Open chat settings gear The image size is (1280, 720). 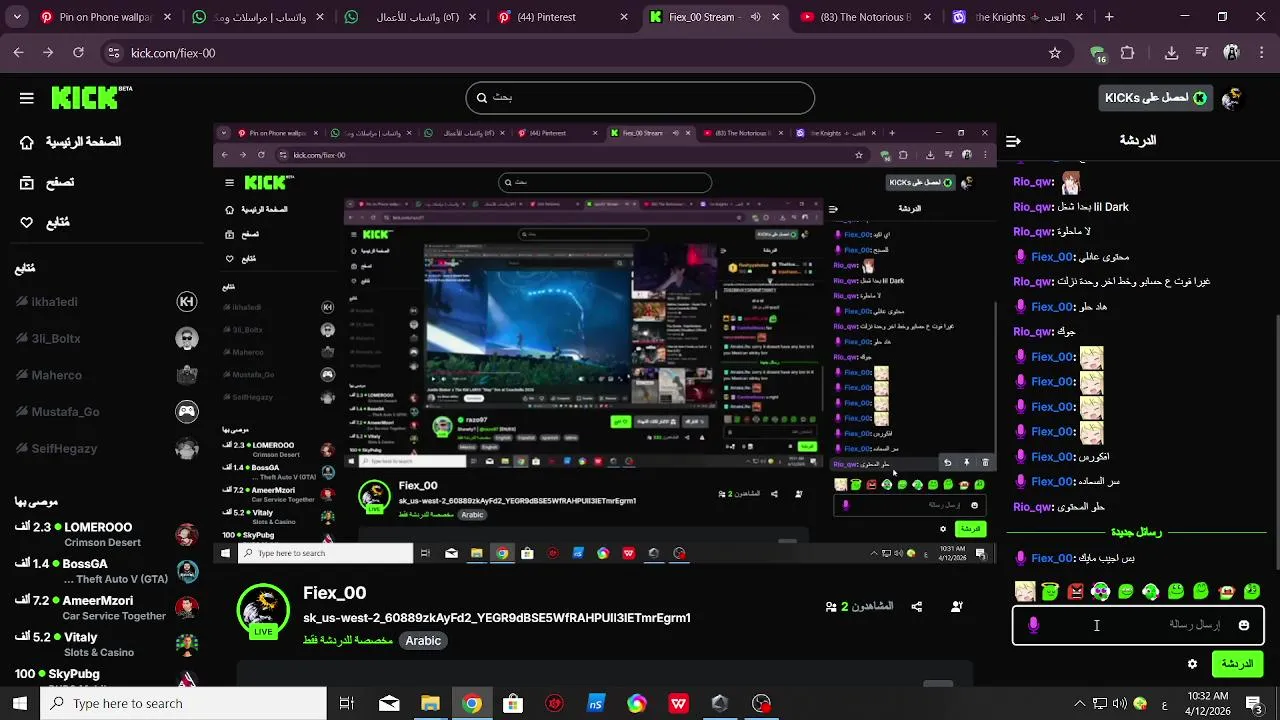pos(1192,664)
